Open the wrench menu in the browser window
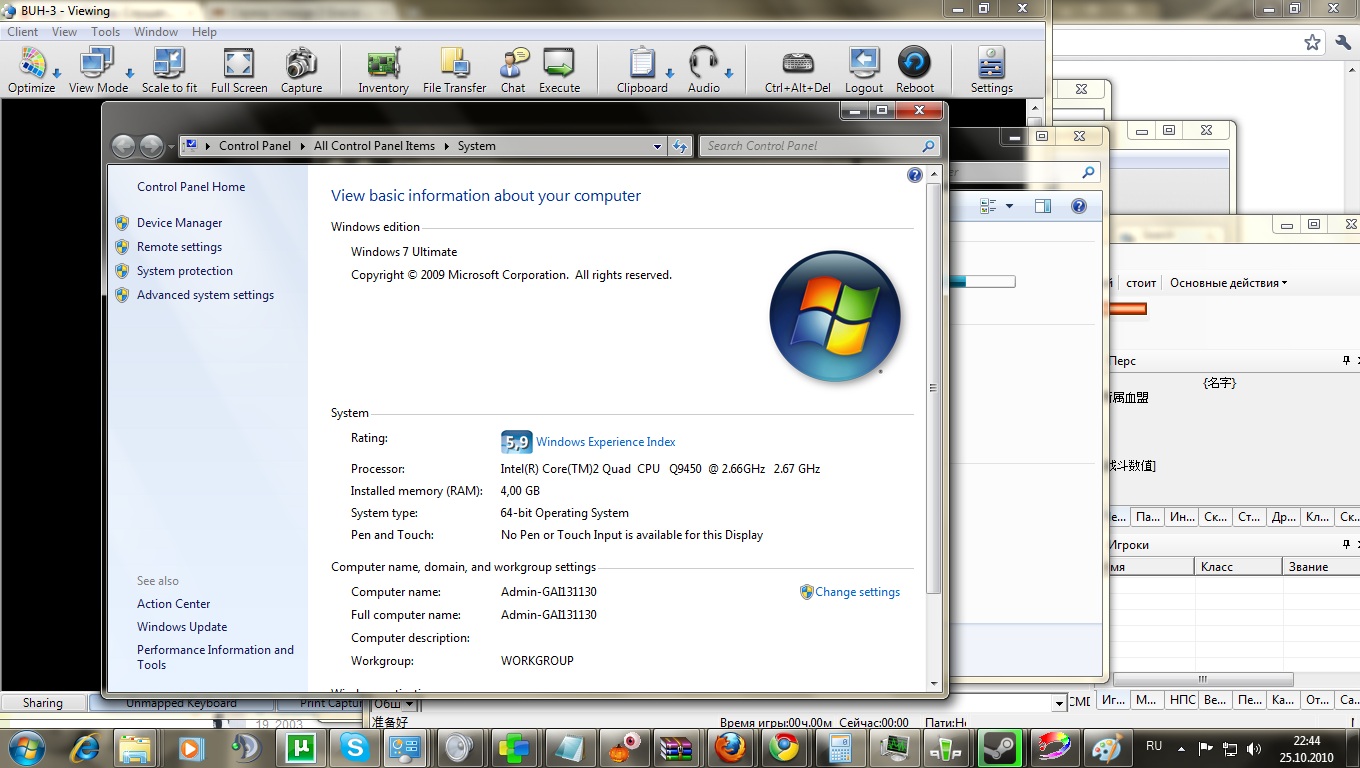This screenshot has height=768, width=1360. click(1344, 42)
